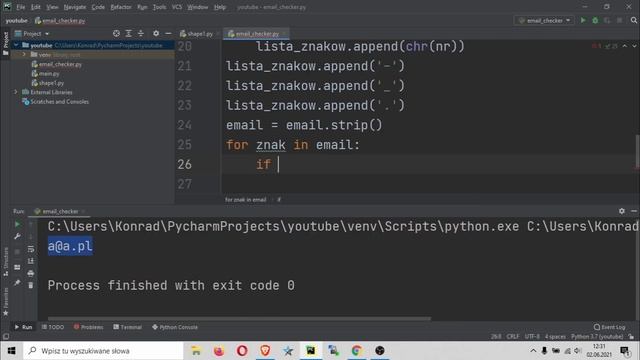Open the Structure side tool window

click(6, 262)
